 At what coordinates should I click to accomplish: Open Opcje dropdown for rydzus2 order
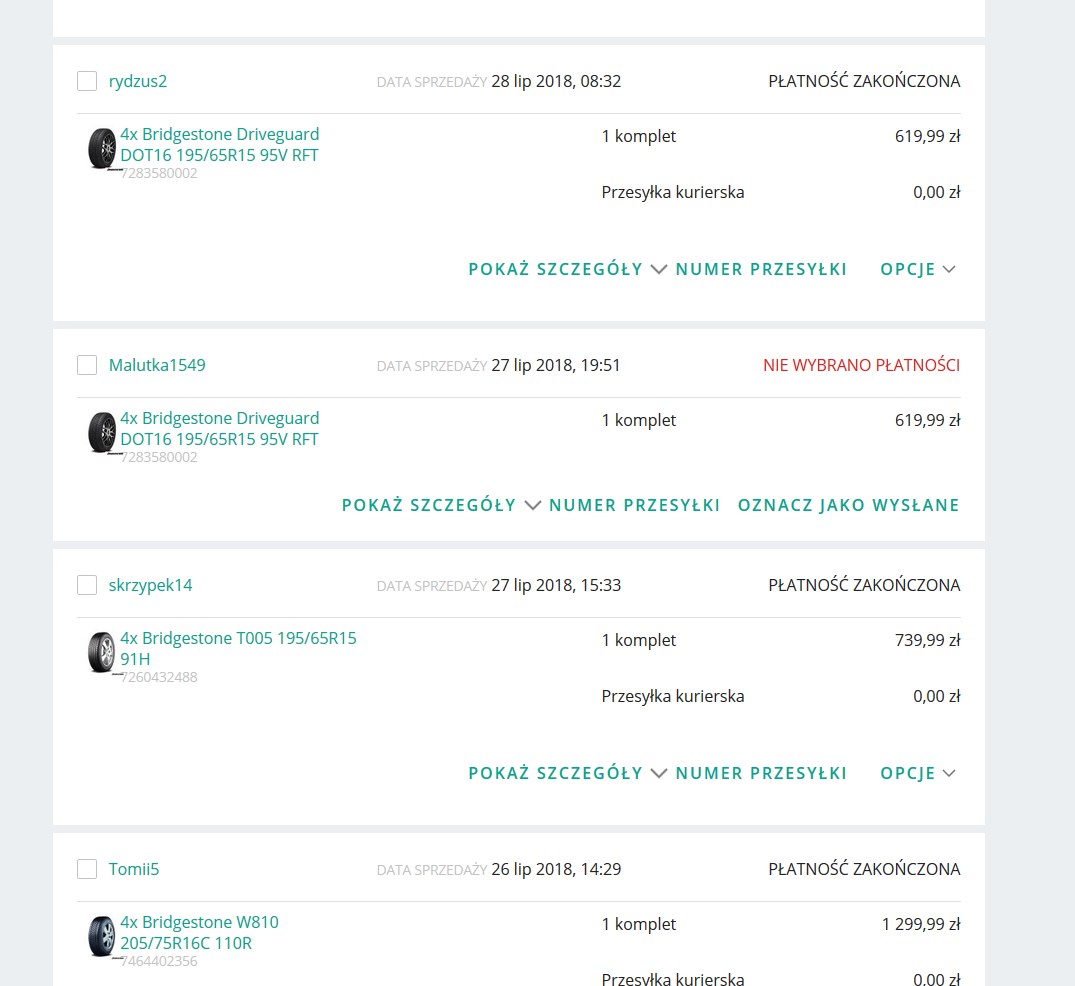pyautogui.click(x=917, y=269)
